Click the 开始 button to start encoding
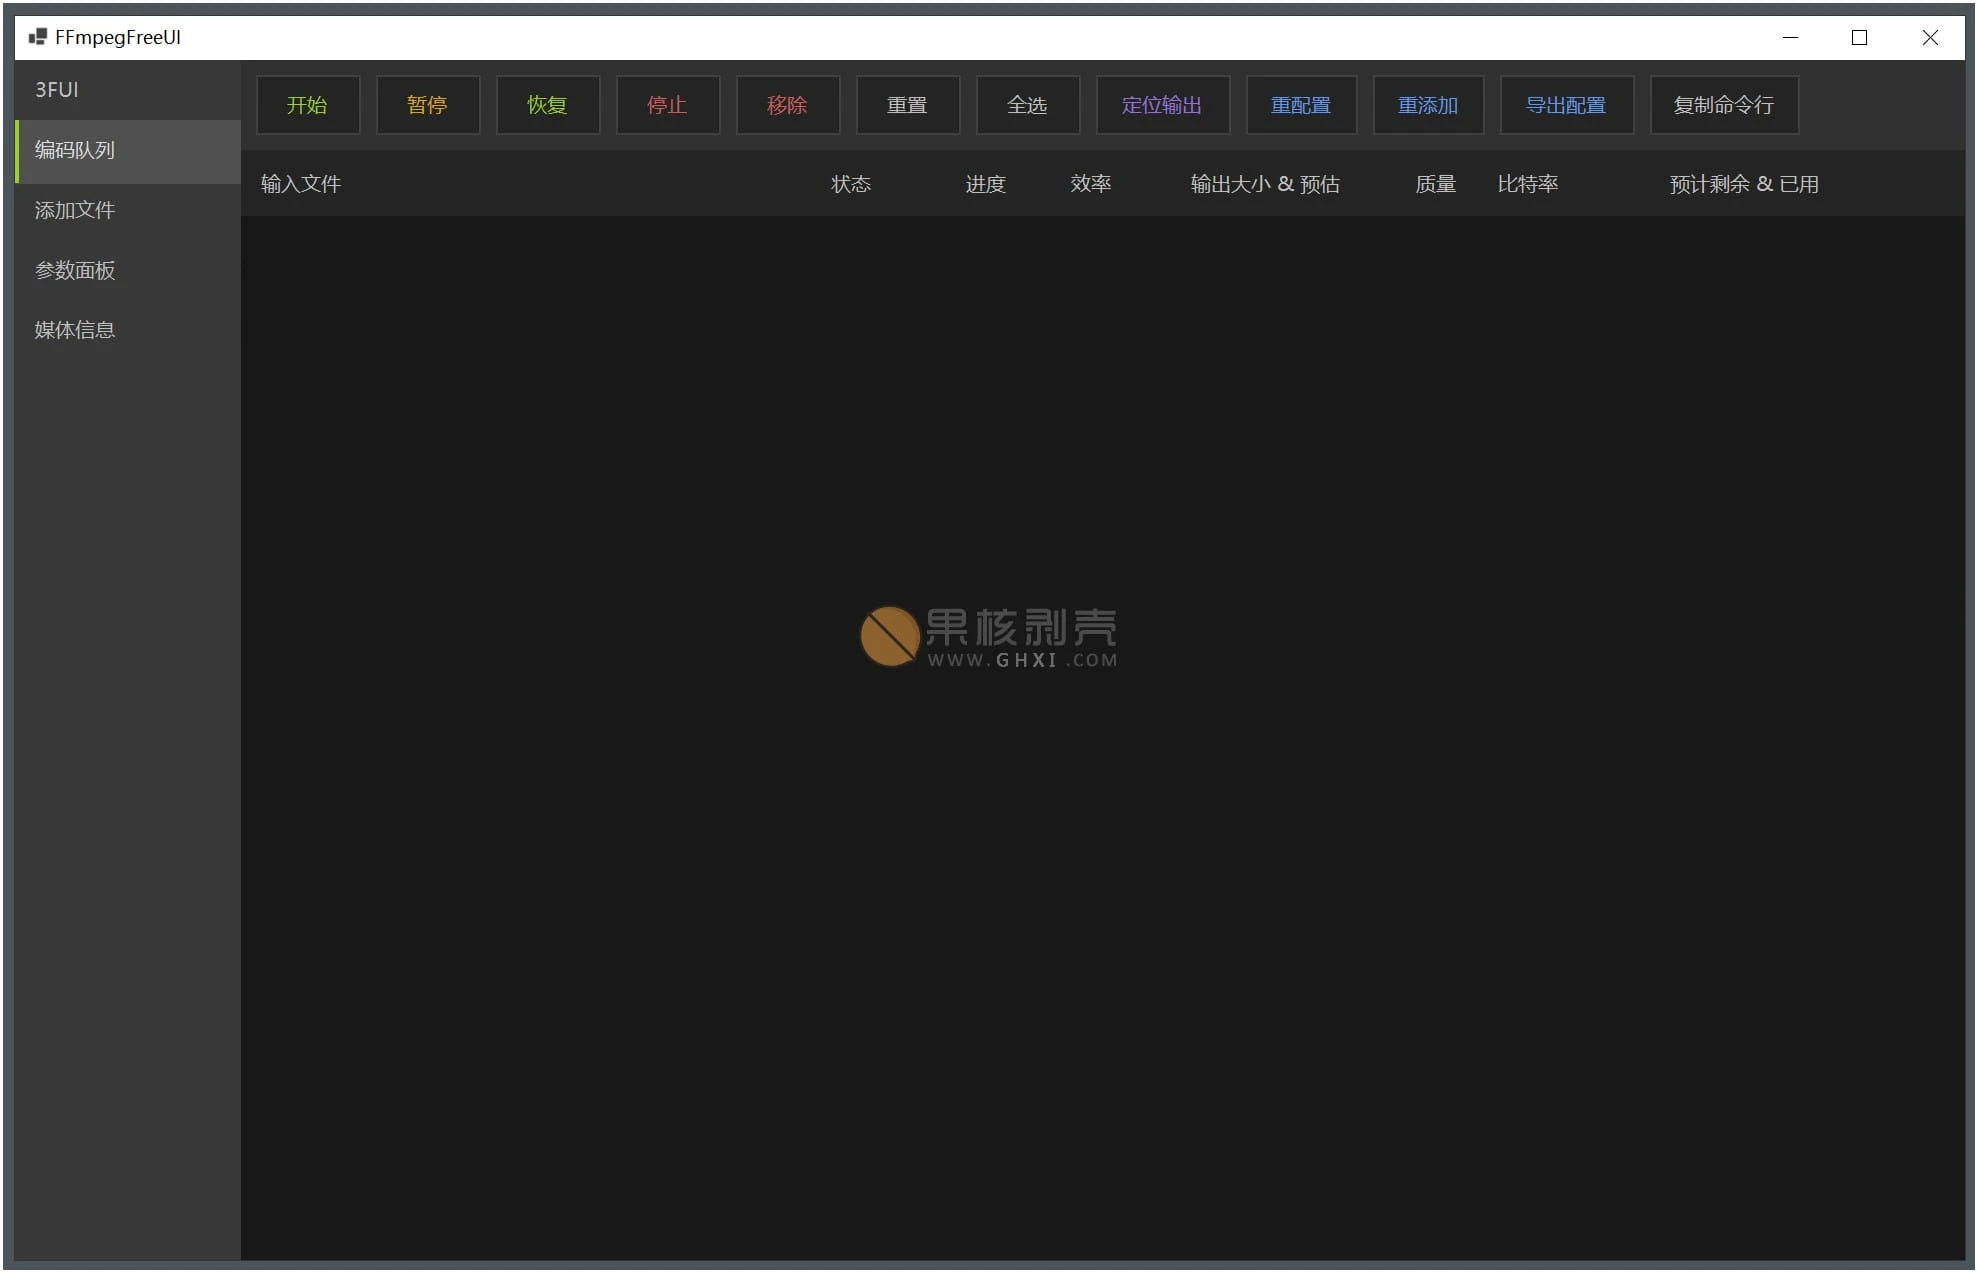The height and width of the screenshot is (1273, 1978). (x=307, y=104)
